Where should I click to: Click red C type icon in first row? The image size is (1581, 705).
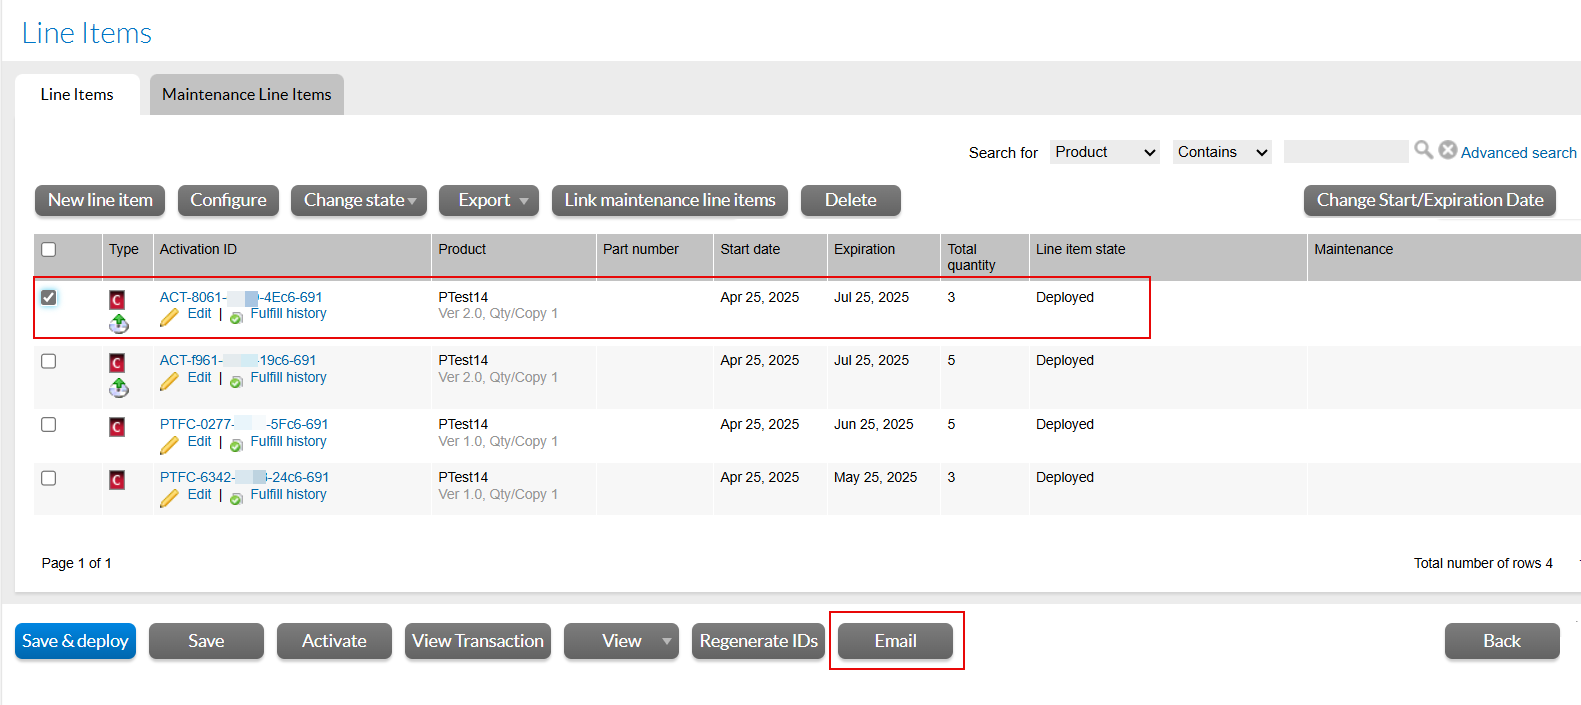117,300
